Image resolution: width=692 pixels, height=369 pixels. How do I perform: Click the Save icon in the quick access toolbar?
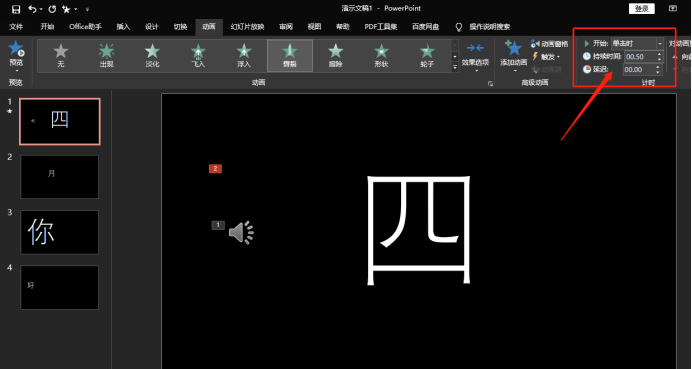pos(16,9)
